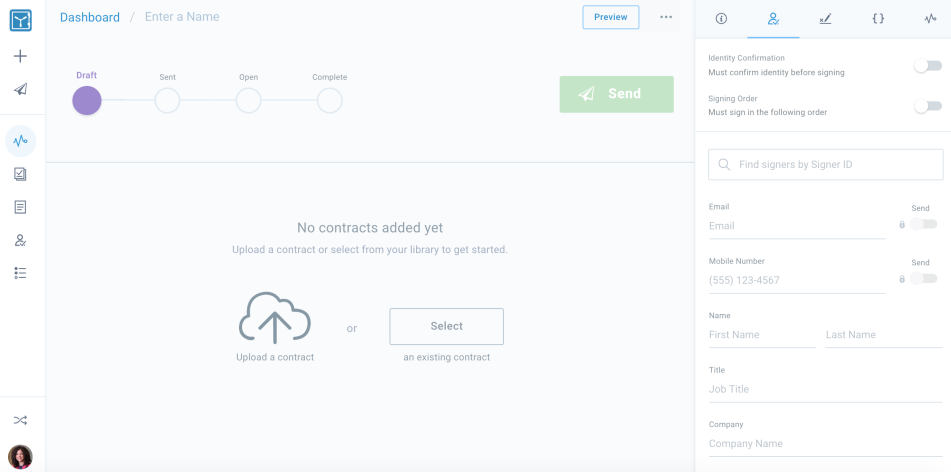Click the Preview button

[x=611, y=17]
